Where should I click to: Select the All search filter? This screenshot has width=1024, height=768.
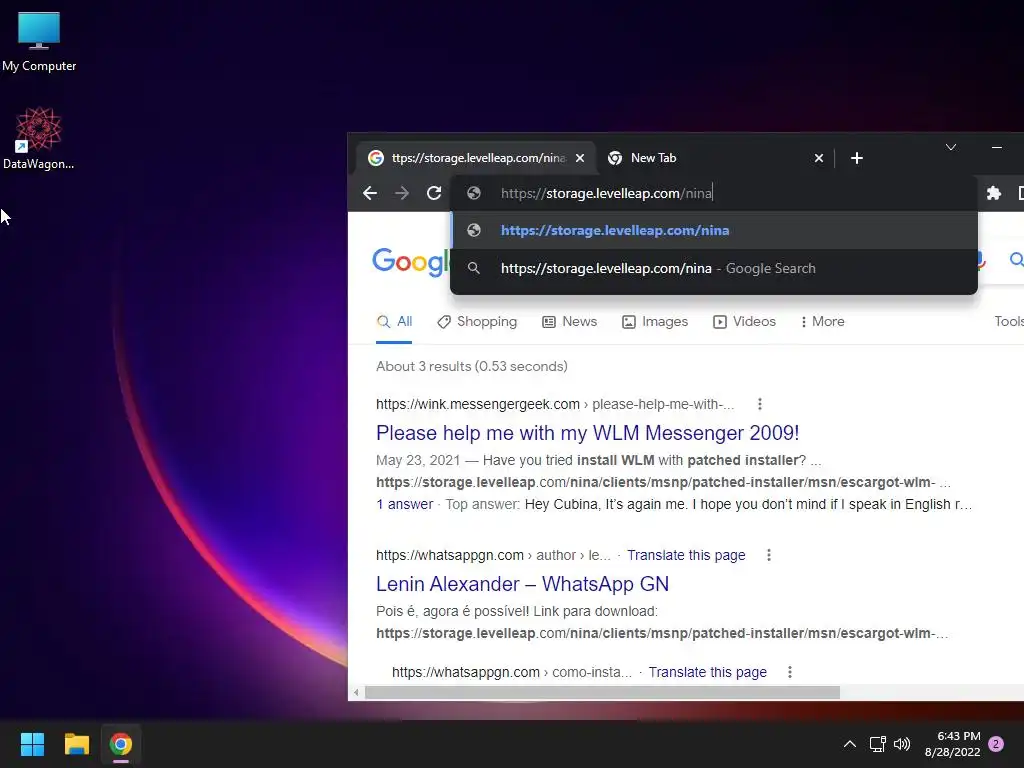[394, 321]
